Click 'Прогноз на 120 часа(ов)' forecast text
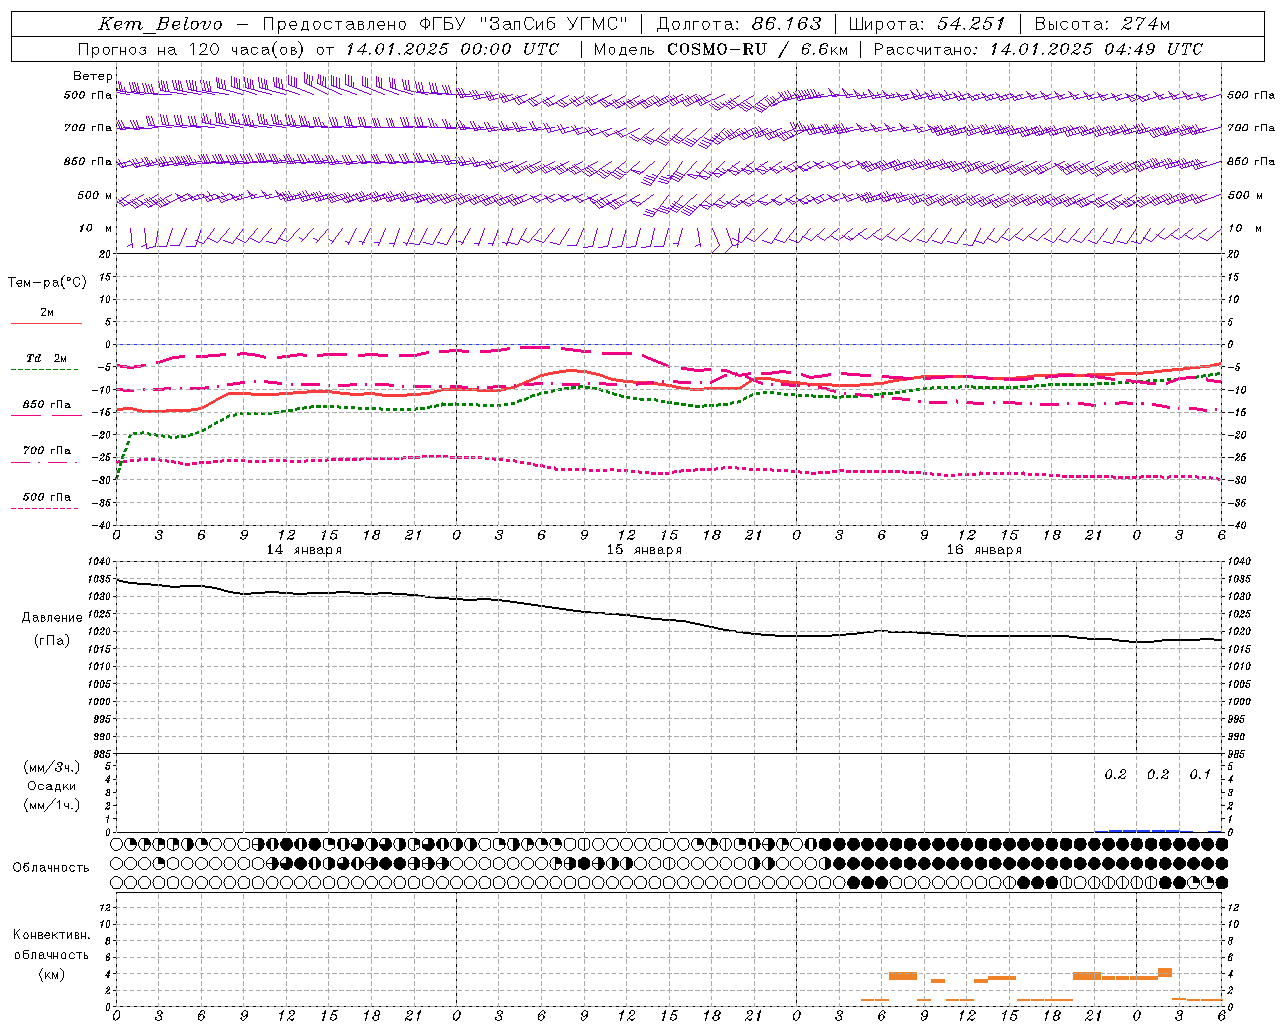The image size is (1280, 1024). (191, 49)
